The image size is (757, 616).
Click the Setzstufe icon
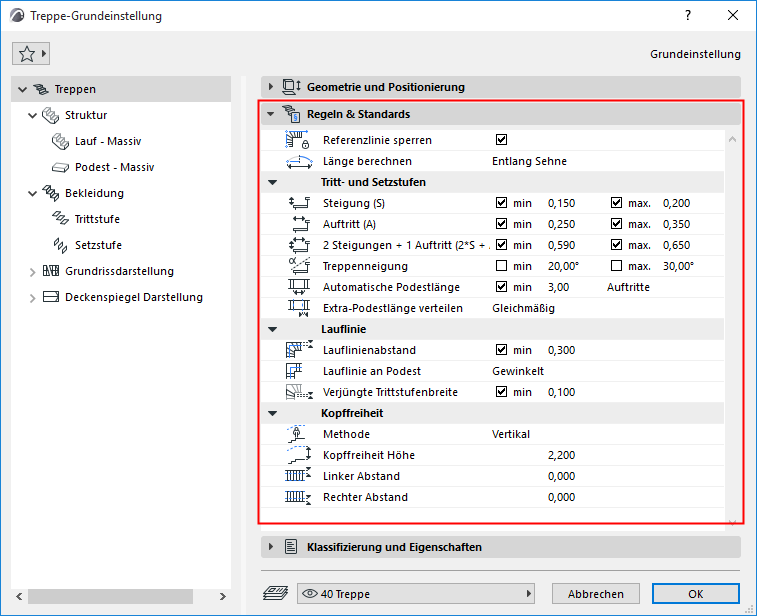click(60, 245)
